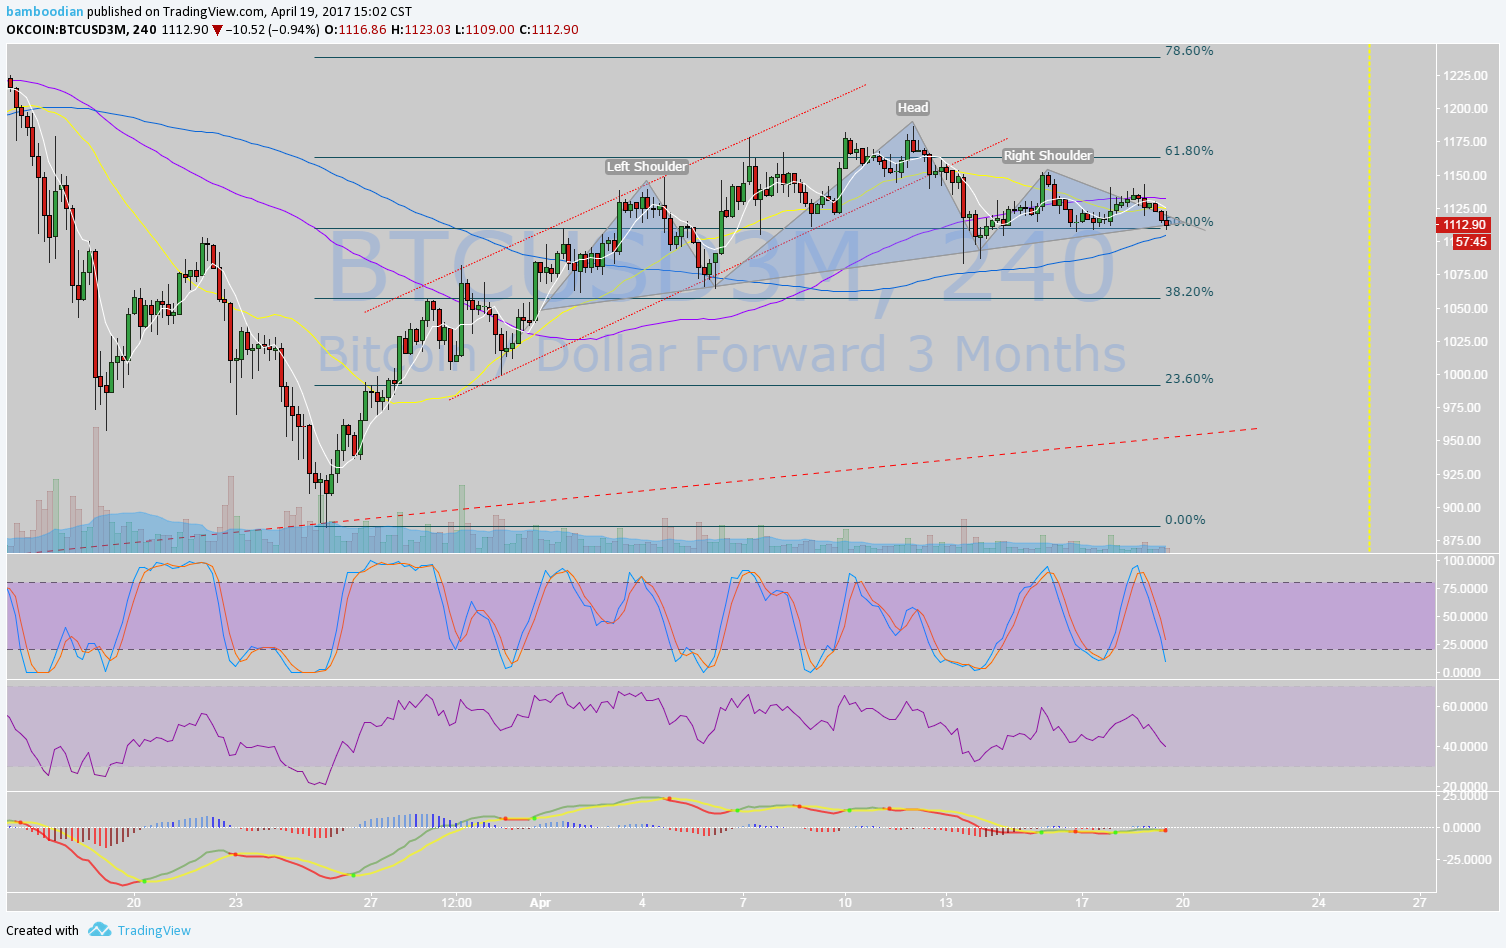Open the TradingView link beside Created with

pyautogui.click(x=154, y=930)
